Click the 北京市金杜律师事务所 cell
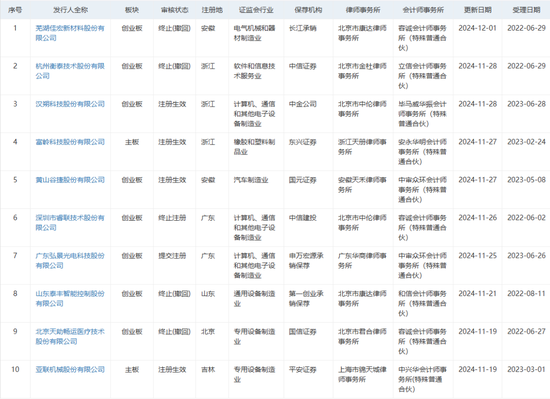Screen dimensions: 550x399 (x=362, y=71)
